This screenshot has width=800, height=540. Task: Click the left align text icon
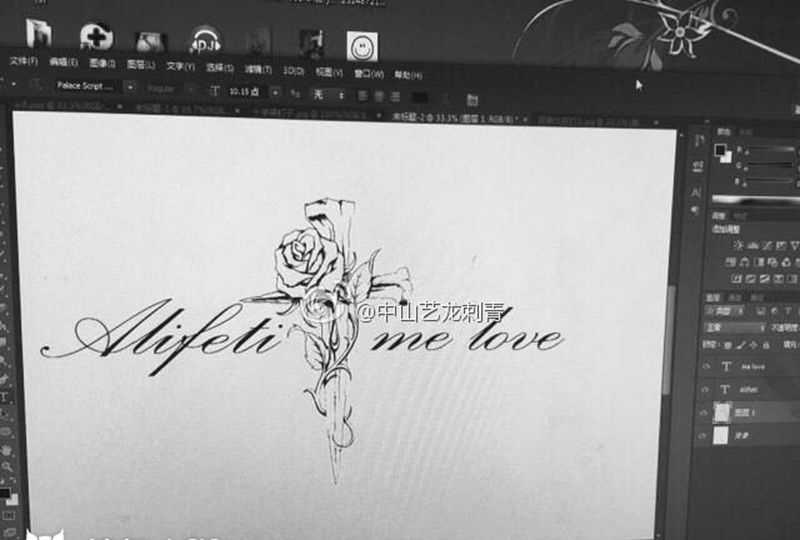pyautogui.click(x=362, y=95)
